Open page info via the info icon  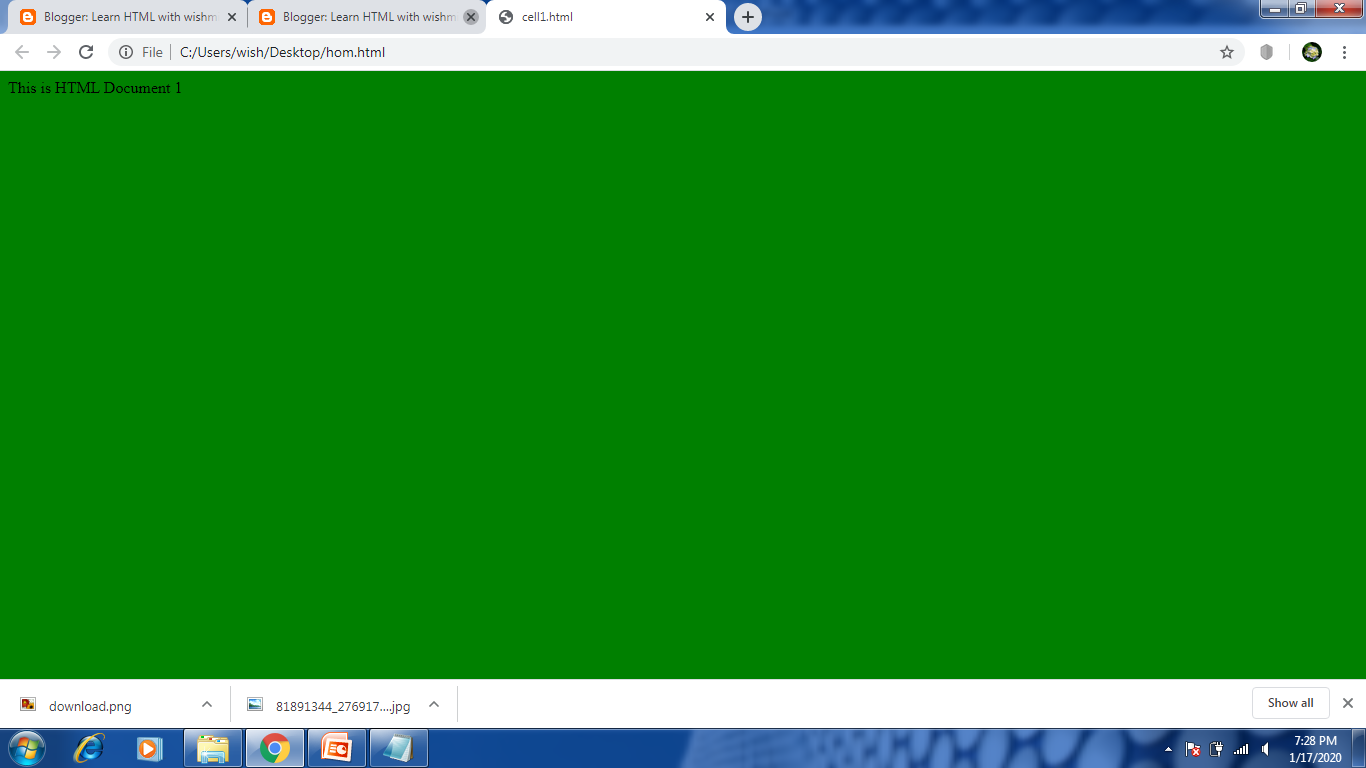(125, 51)
